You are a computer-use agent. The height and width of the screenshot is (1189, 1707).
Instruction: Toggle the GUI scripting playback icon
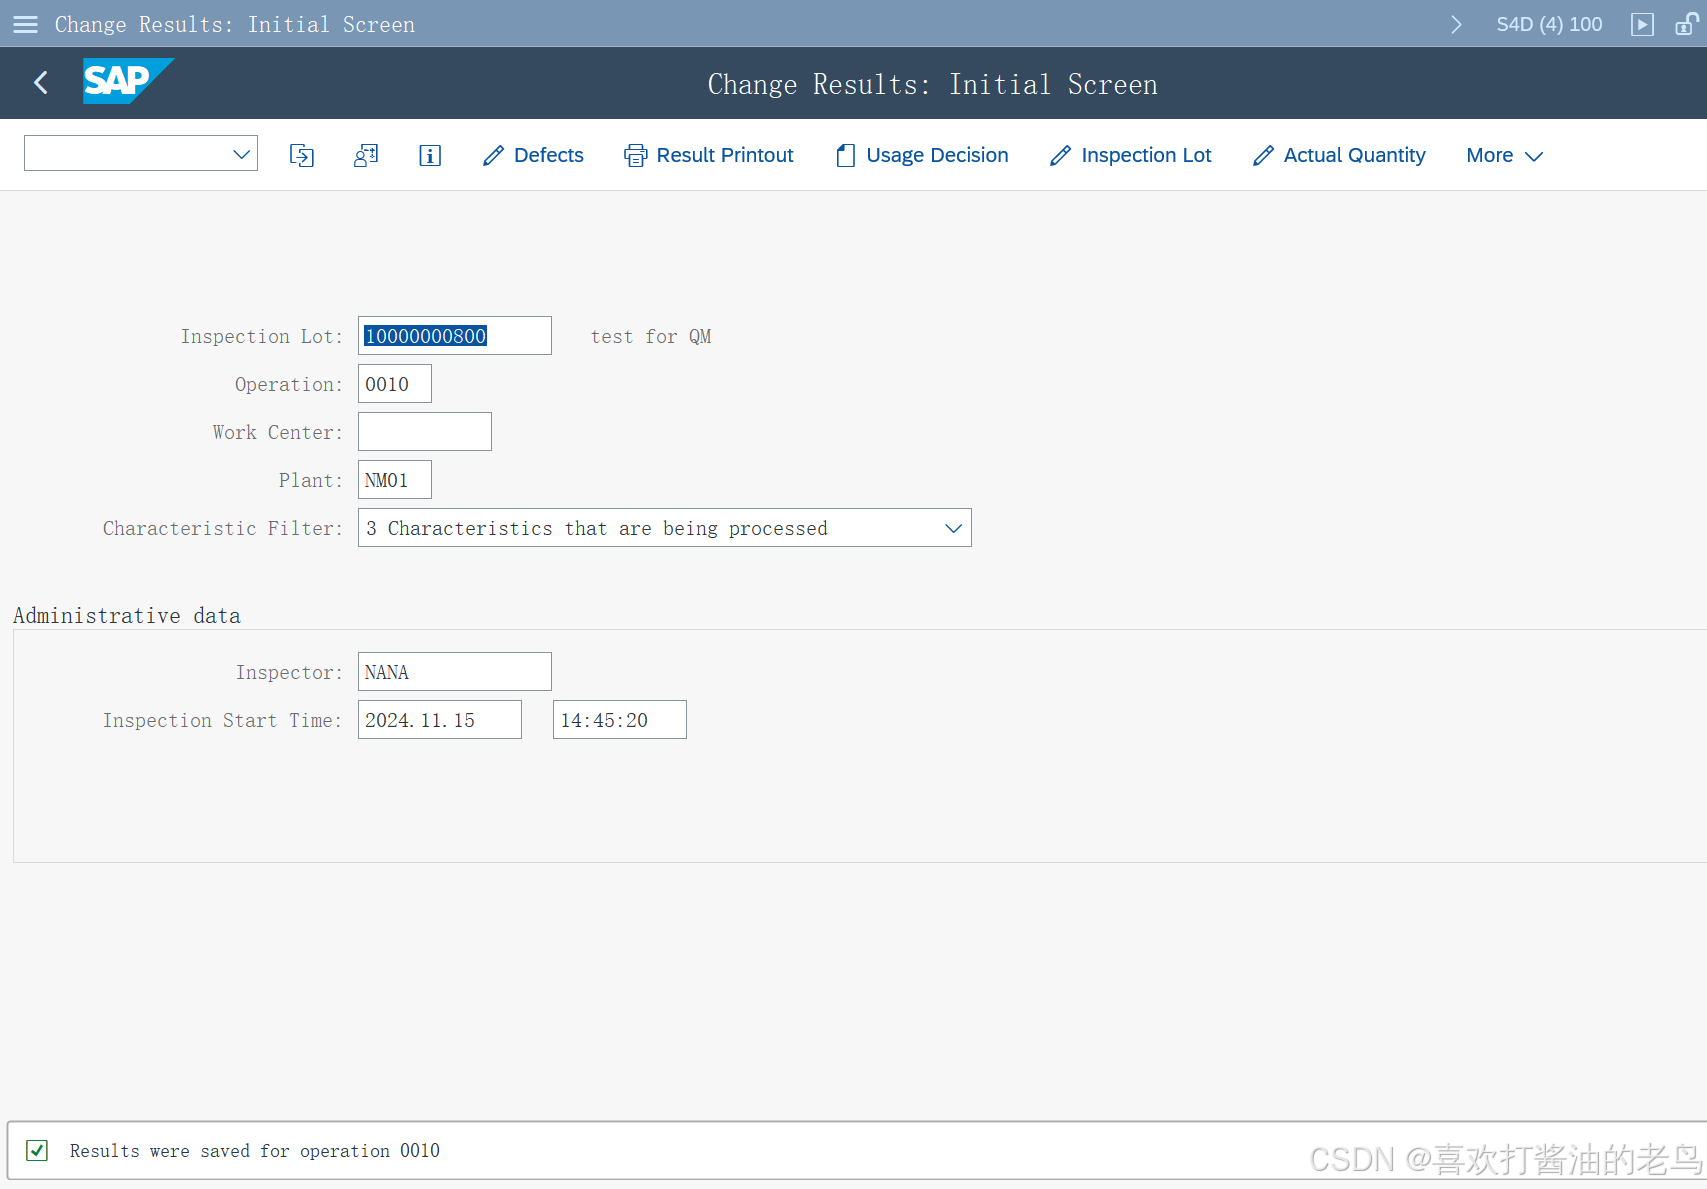1642,24
